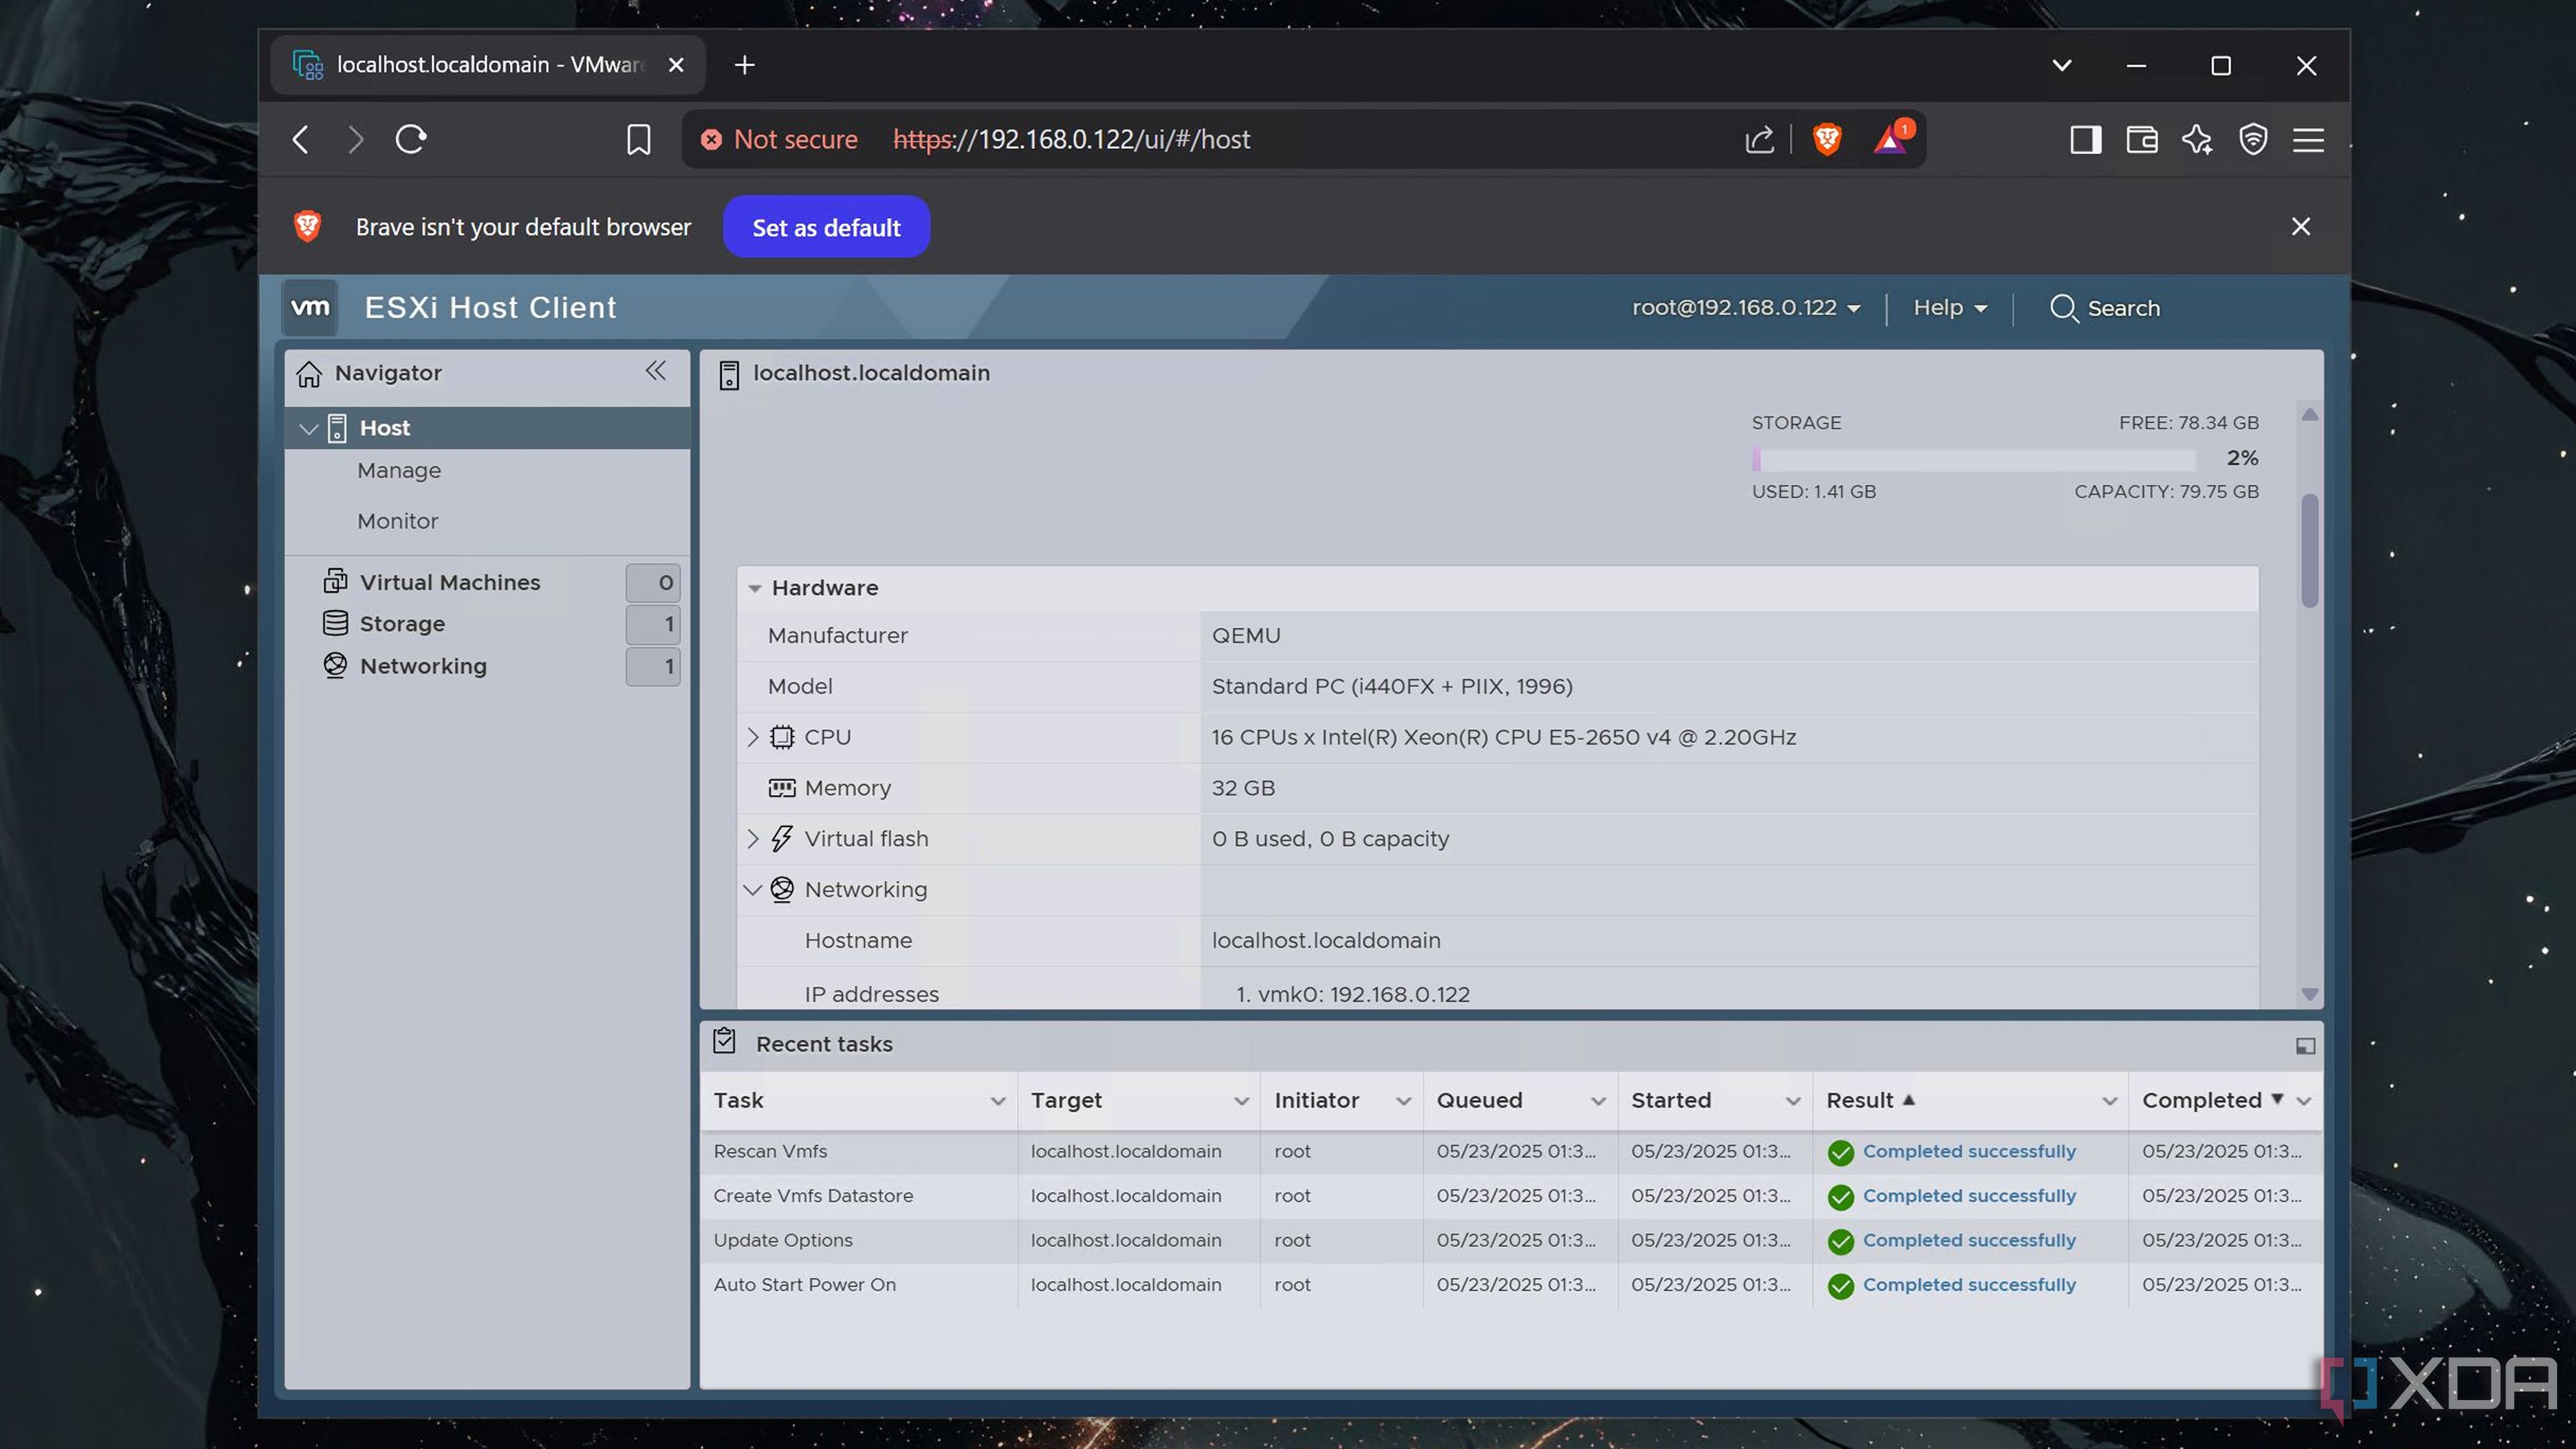This screenshot has width=2576, height=1449.
Task: Click the Set as default button
Action: tap(826, 227)
